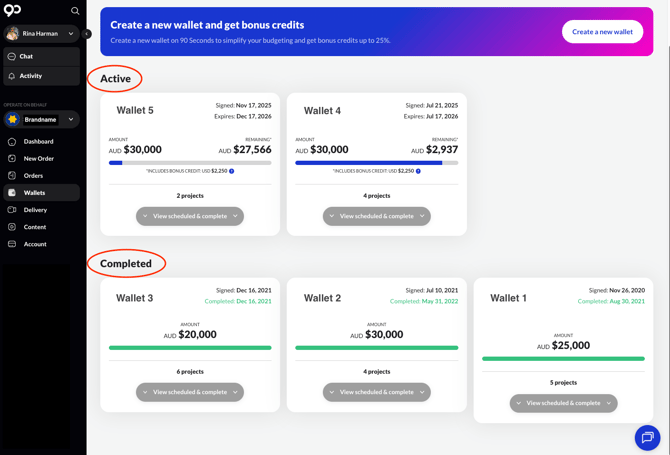Click Wallet 4 bonus credit info icon
Screen dimensions: 670x455
tap(418, 171)
